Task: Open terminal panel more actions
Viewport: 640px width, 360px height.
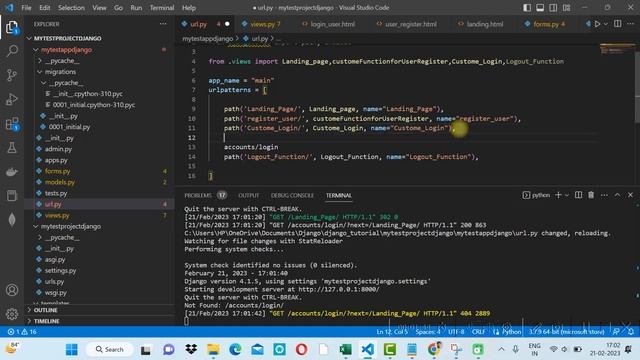Action: click(x=604, y=195)
